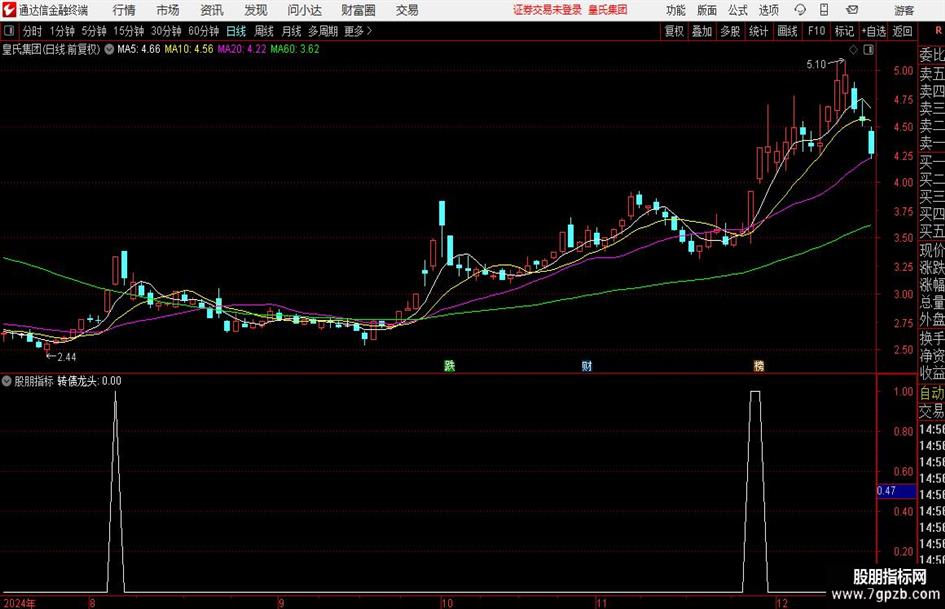Switch to the 分时 chart period

click(33, 31)
